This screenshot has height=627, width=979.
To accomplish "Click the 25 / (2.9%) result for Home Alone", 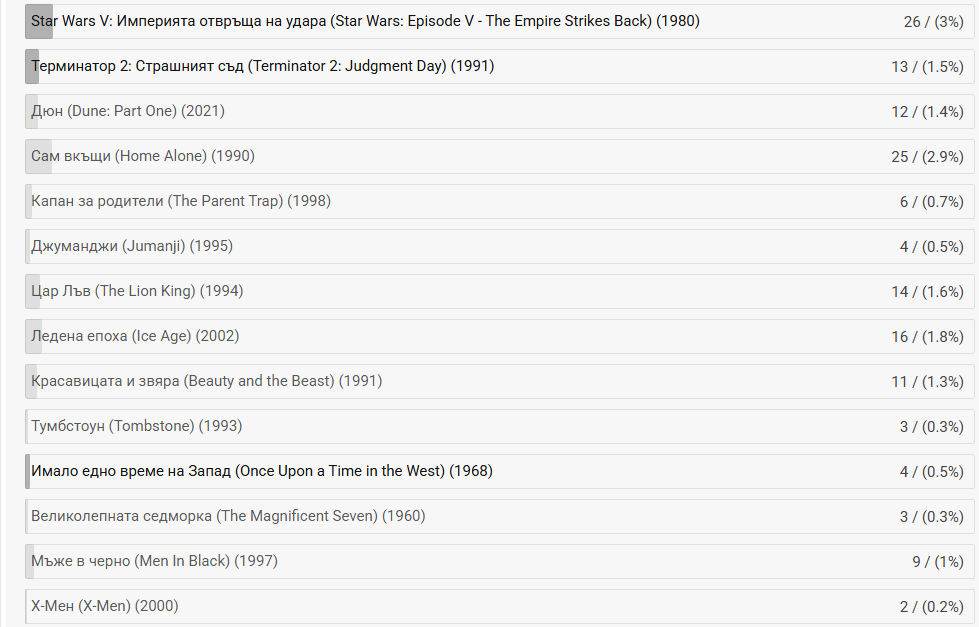I will click(927, 157).
